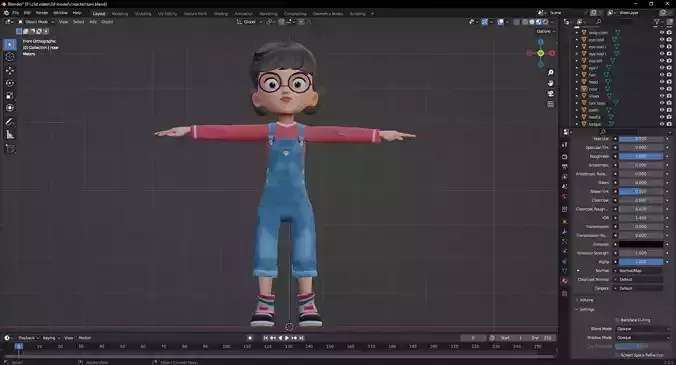This screenshot has width=676, height=365.
Task: Open the Material properties tab icon
Action: pos(564,281)
